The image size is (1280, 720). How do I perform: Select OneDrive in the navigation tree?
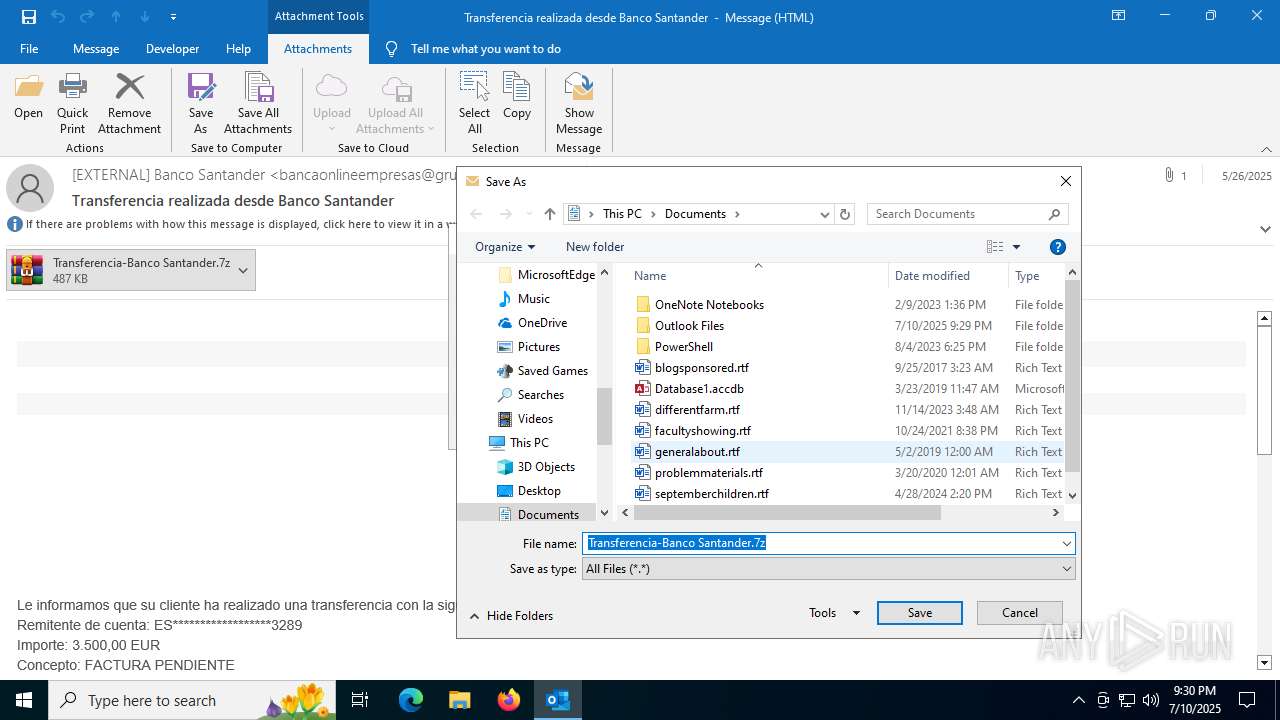point(542,323)
